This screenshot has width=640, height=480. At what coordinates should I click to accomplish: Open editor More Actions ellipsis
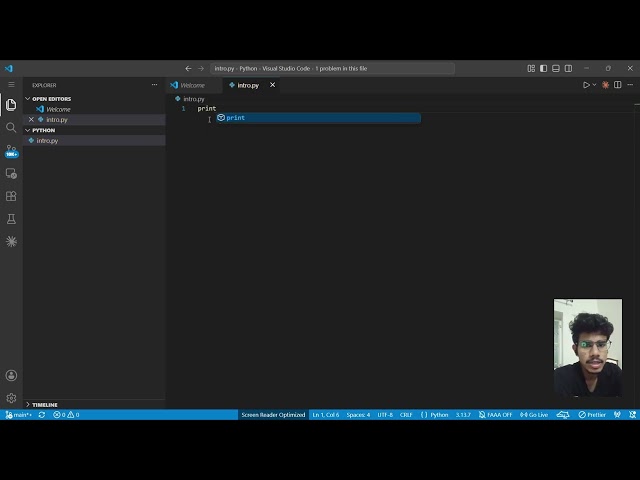coord(630,85)
